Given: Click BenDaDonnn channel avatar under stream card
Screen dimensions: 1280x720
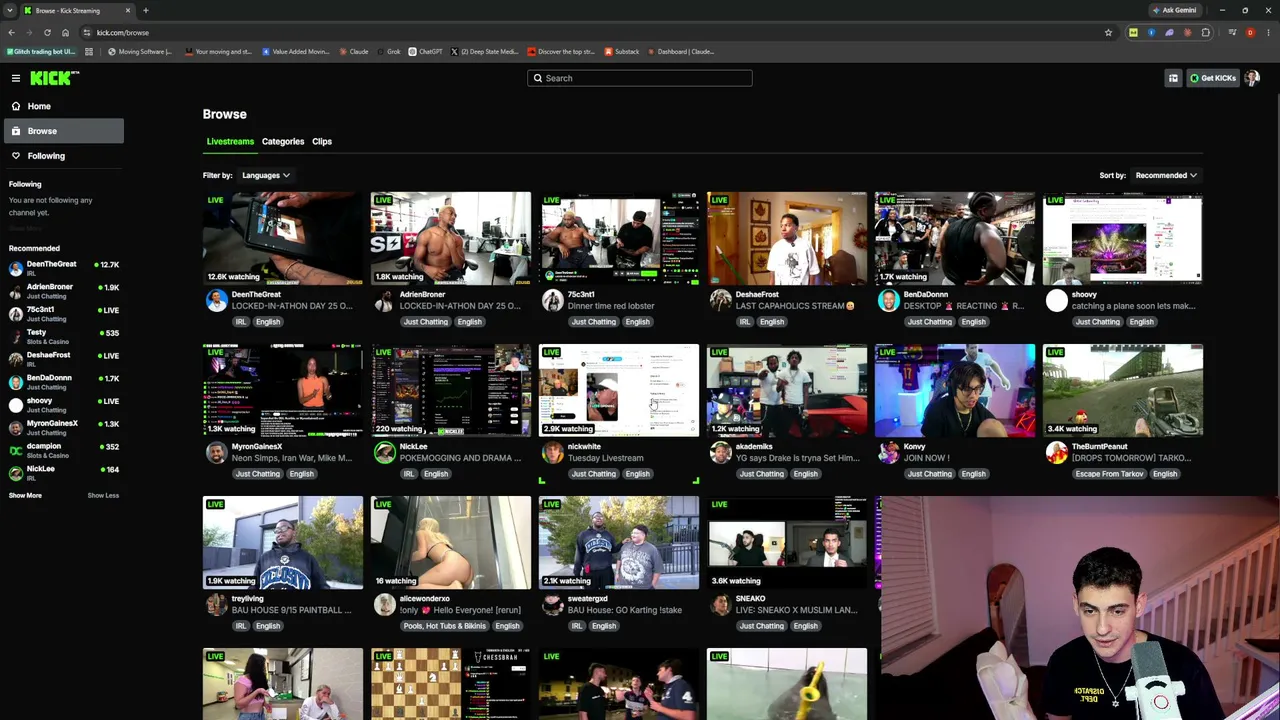Looking at the screenshot, I should [x=888, y=300].
